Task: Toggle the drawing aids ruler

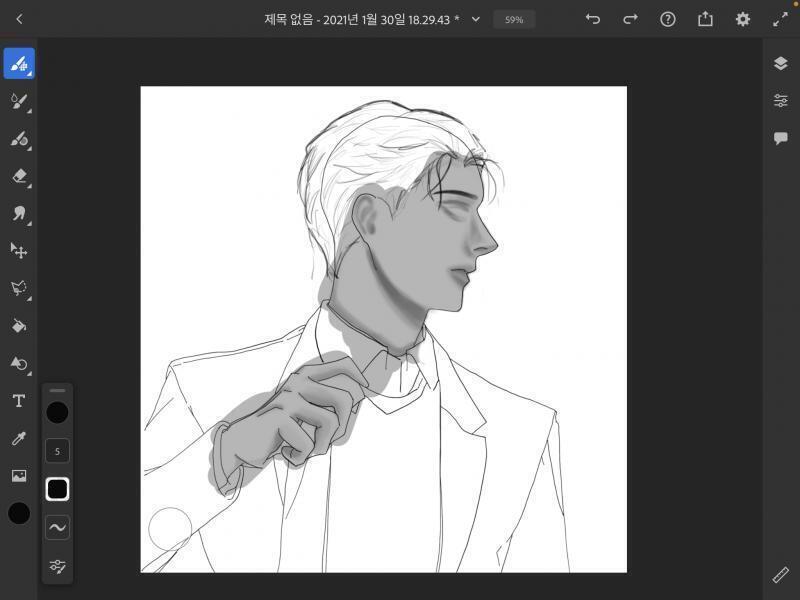Action: tap(781, 575)
